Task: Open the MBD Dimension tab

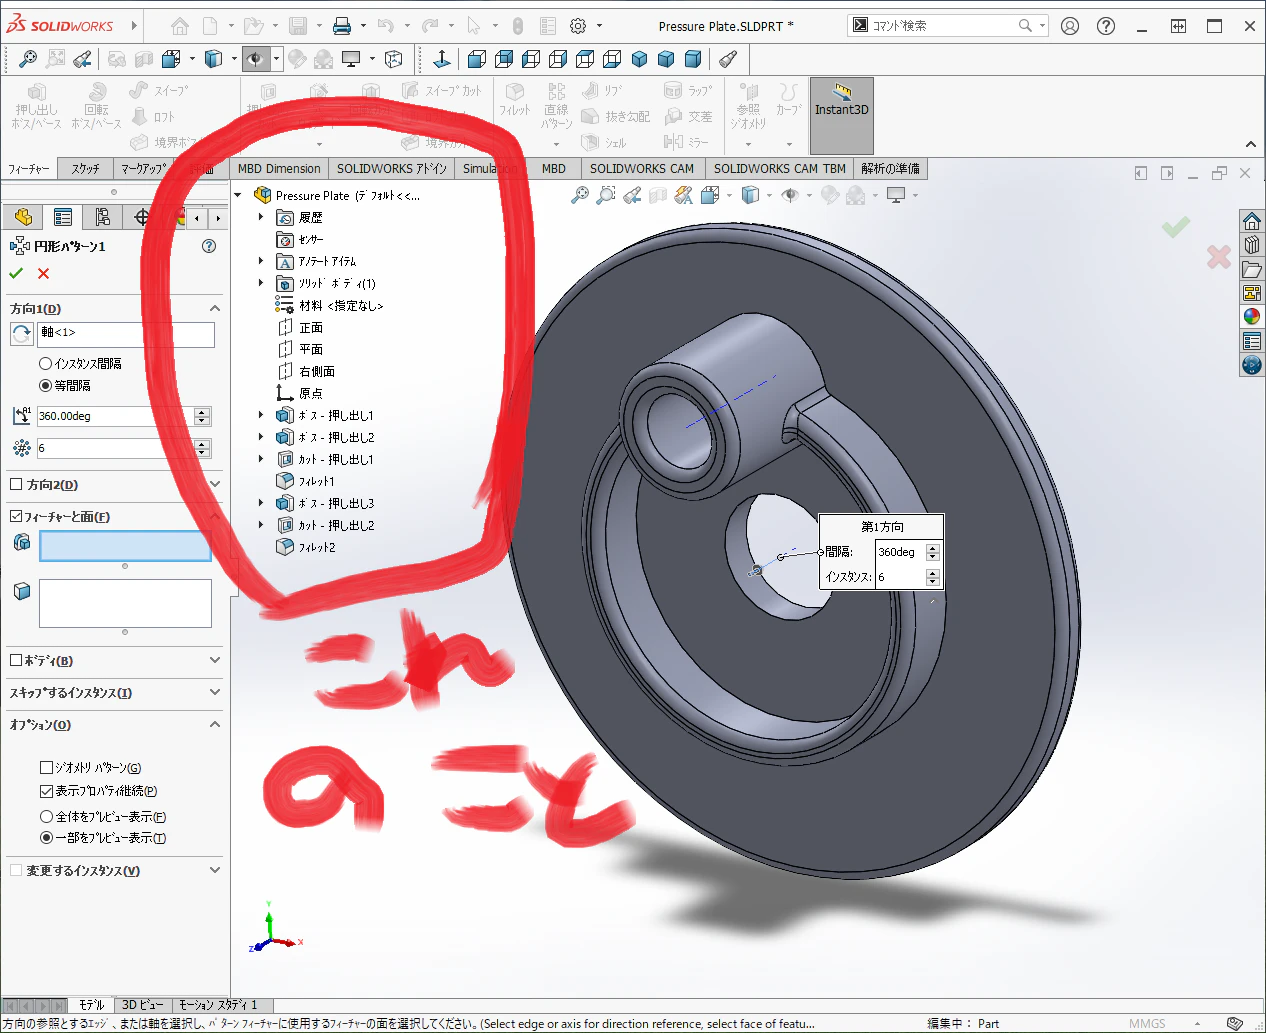Action: pos(279,169)
